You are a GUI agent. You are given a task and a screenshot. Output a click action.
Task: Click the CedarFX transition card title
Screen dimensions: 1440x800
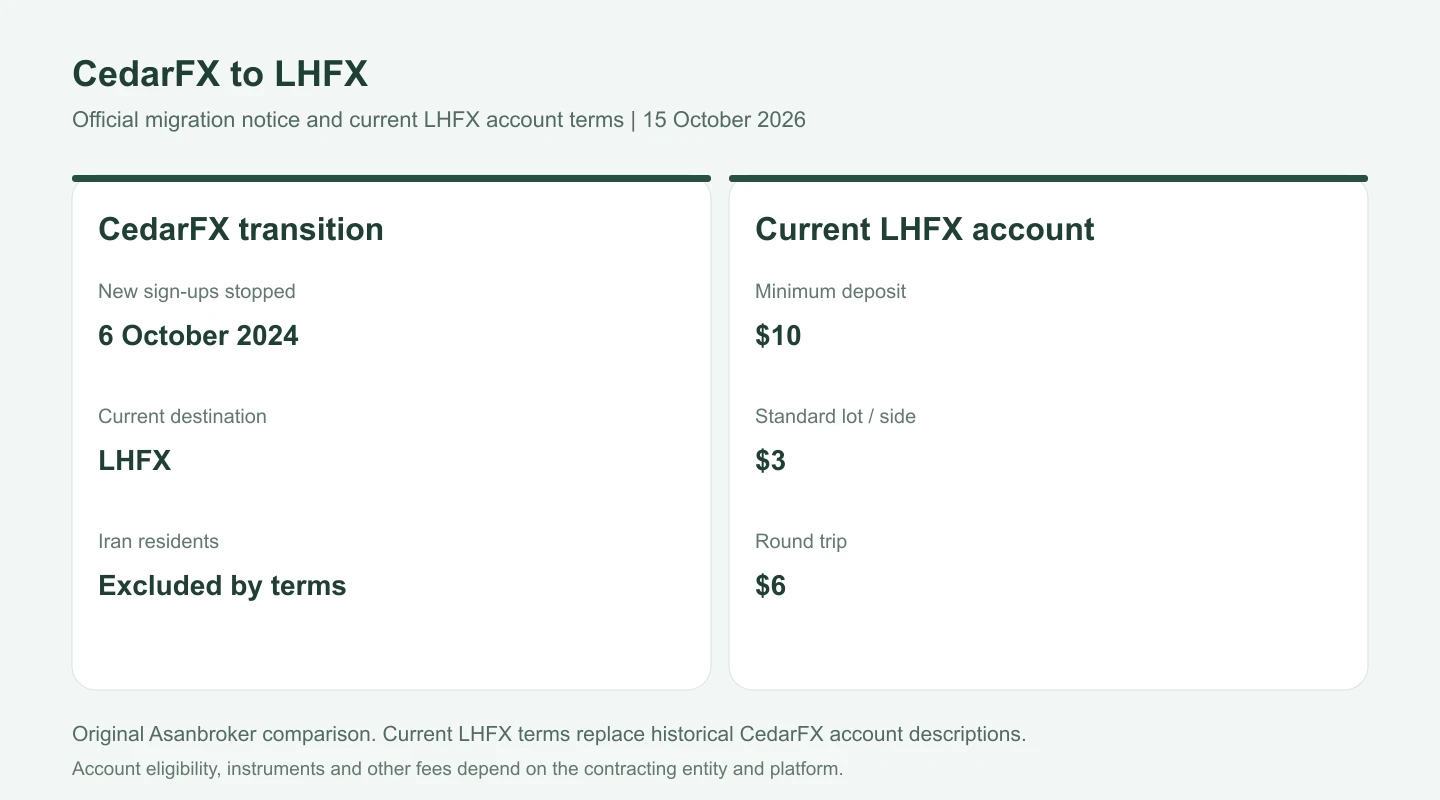[241, 229]
